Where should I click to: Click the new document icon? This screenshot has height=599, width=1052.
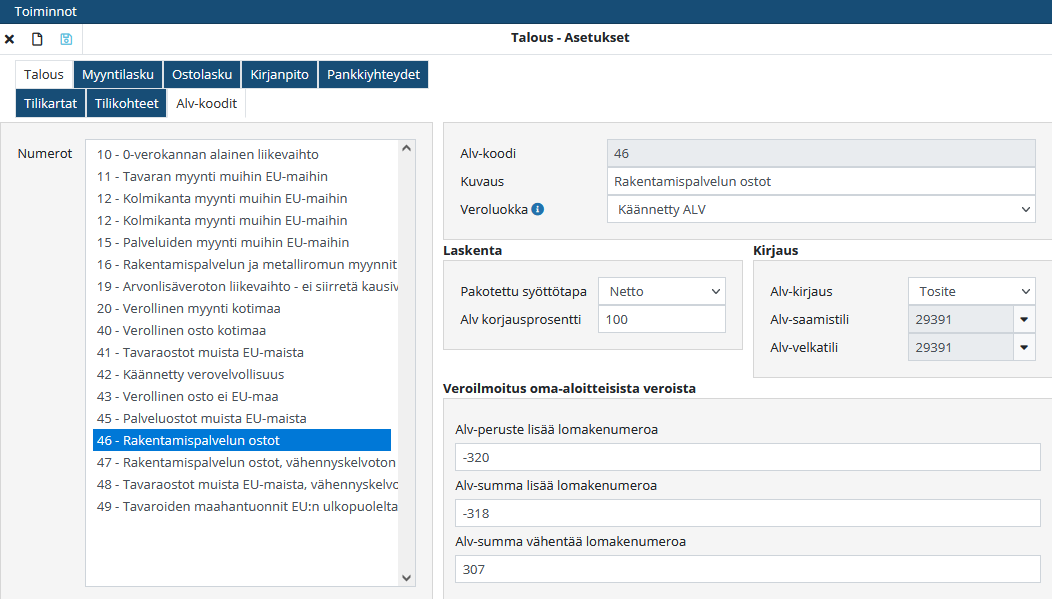38,39
